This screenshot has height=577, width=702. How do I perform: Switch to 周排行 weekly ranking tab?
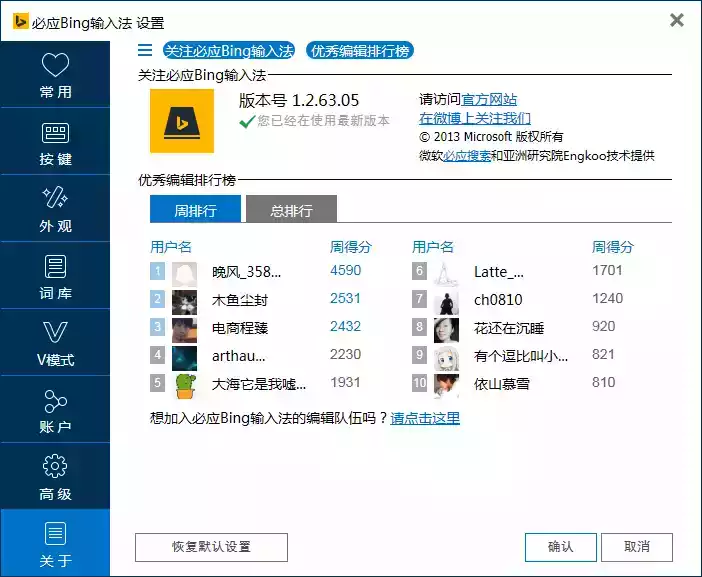195,209
